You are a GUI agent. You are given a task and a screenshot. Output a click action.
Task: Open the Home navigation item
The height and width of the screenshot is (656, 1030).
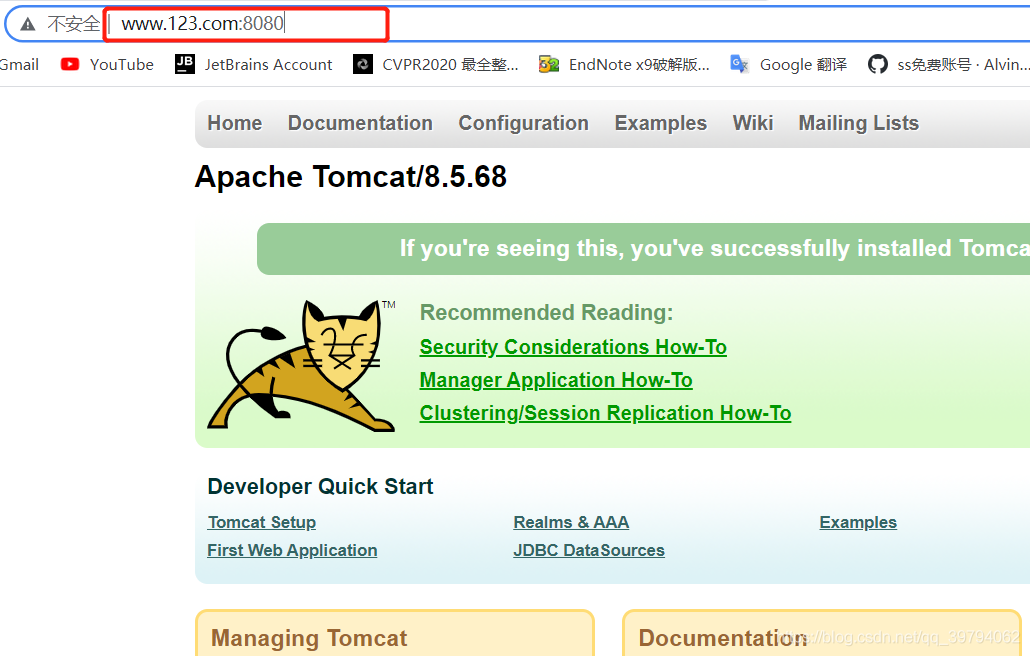pos(234,123)
